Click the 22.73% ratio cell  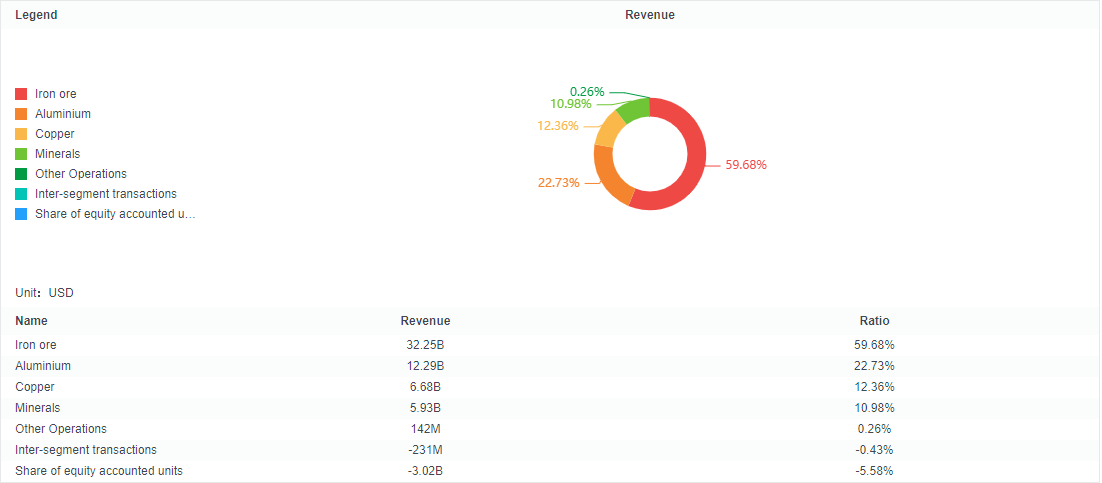[x=875, y=366]
